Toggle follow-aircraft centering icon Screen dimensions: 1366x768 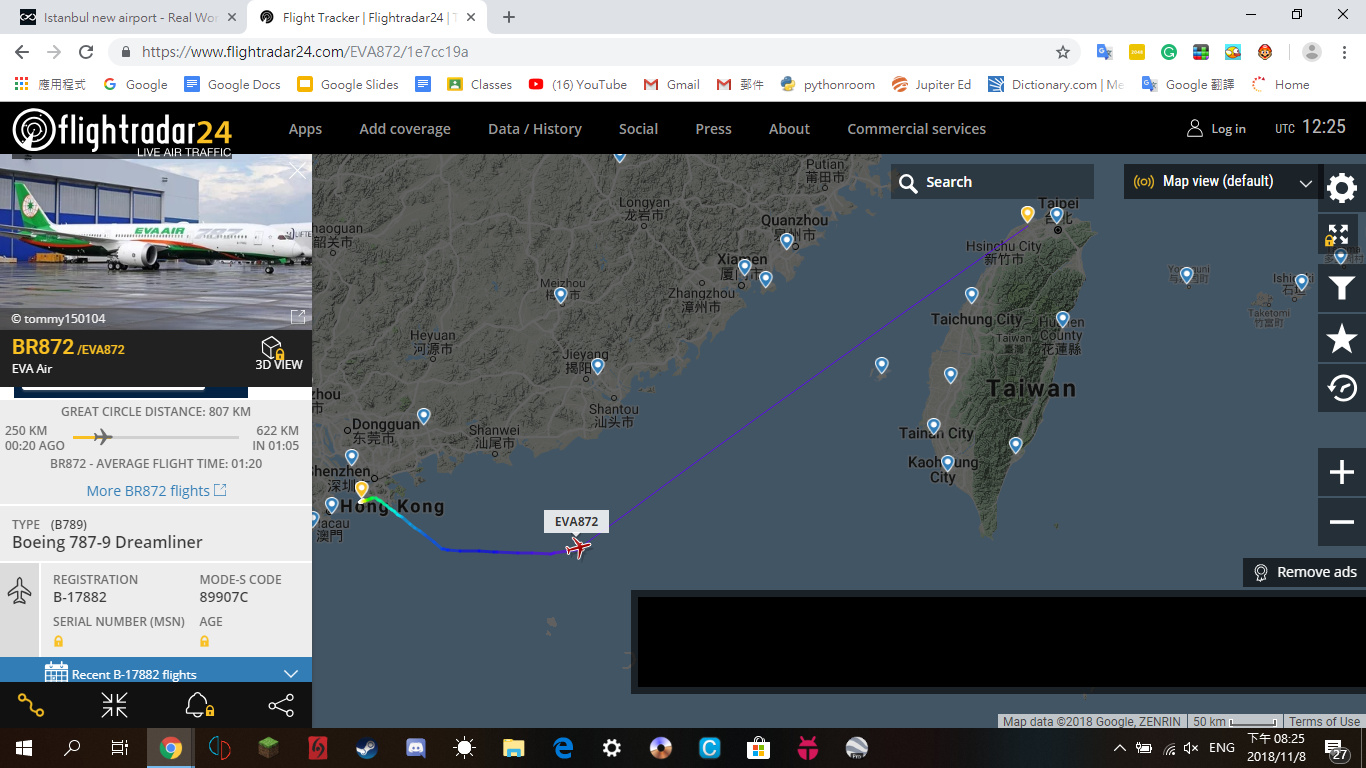[114, 705]
